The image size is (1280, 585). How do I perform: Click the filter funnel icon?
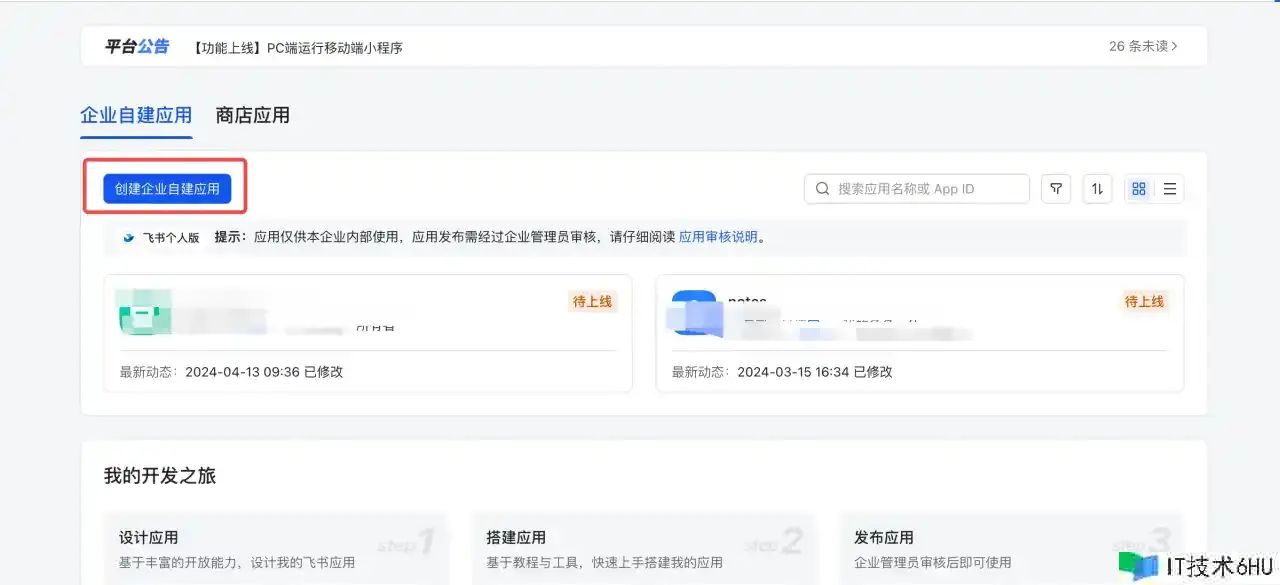click(x=1056, y=189)
